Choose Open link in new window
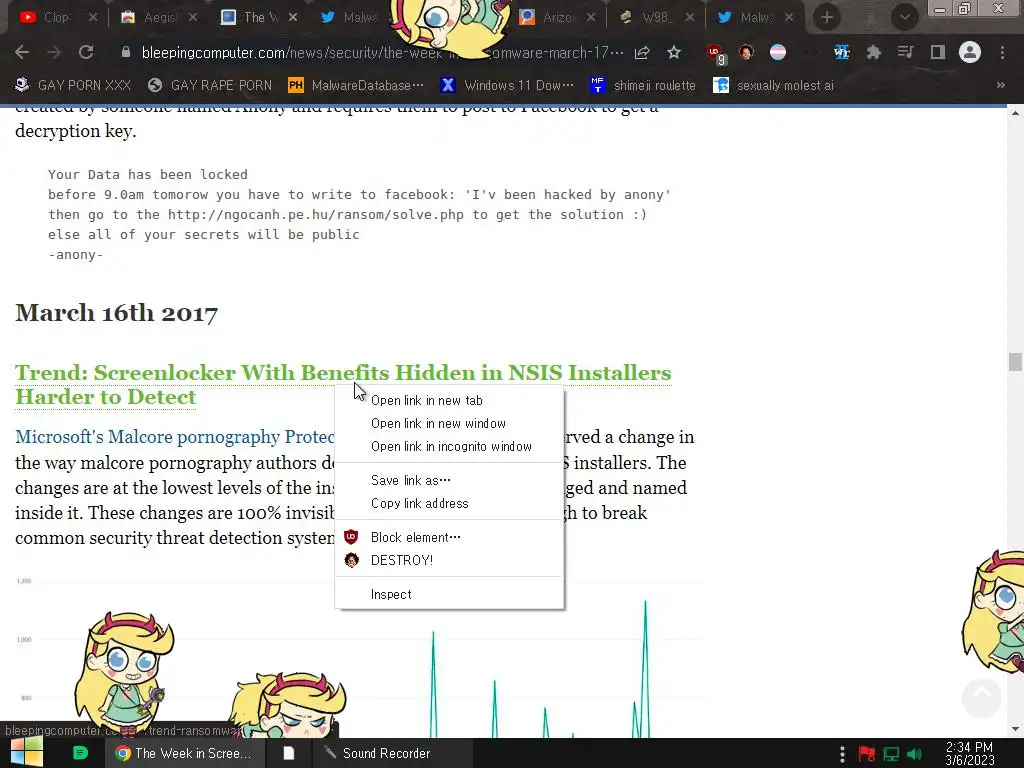The width and height of the screenshot is (1024, 768). [449, 423]
